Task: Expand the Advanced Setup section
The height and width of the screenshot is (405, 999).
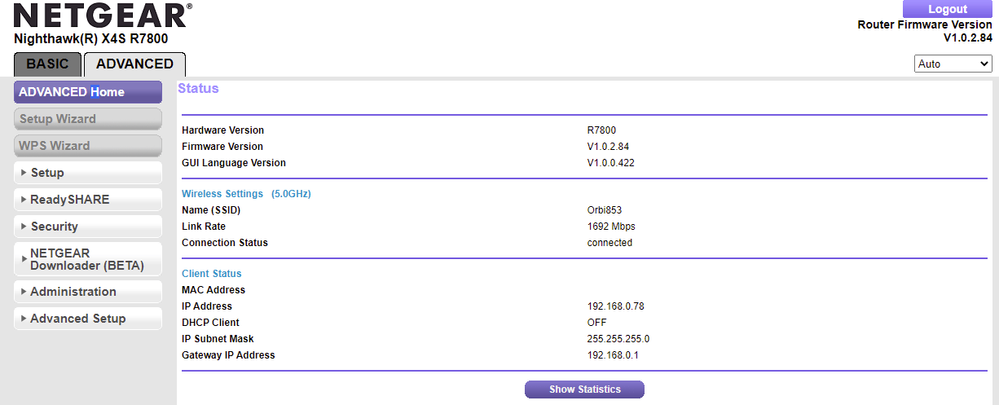Action: click(88, 318)
